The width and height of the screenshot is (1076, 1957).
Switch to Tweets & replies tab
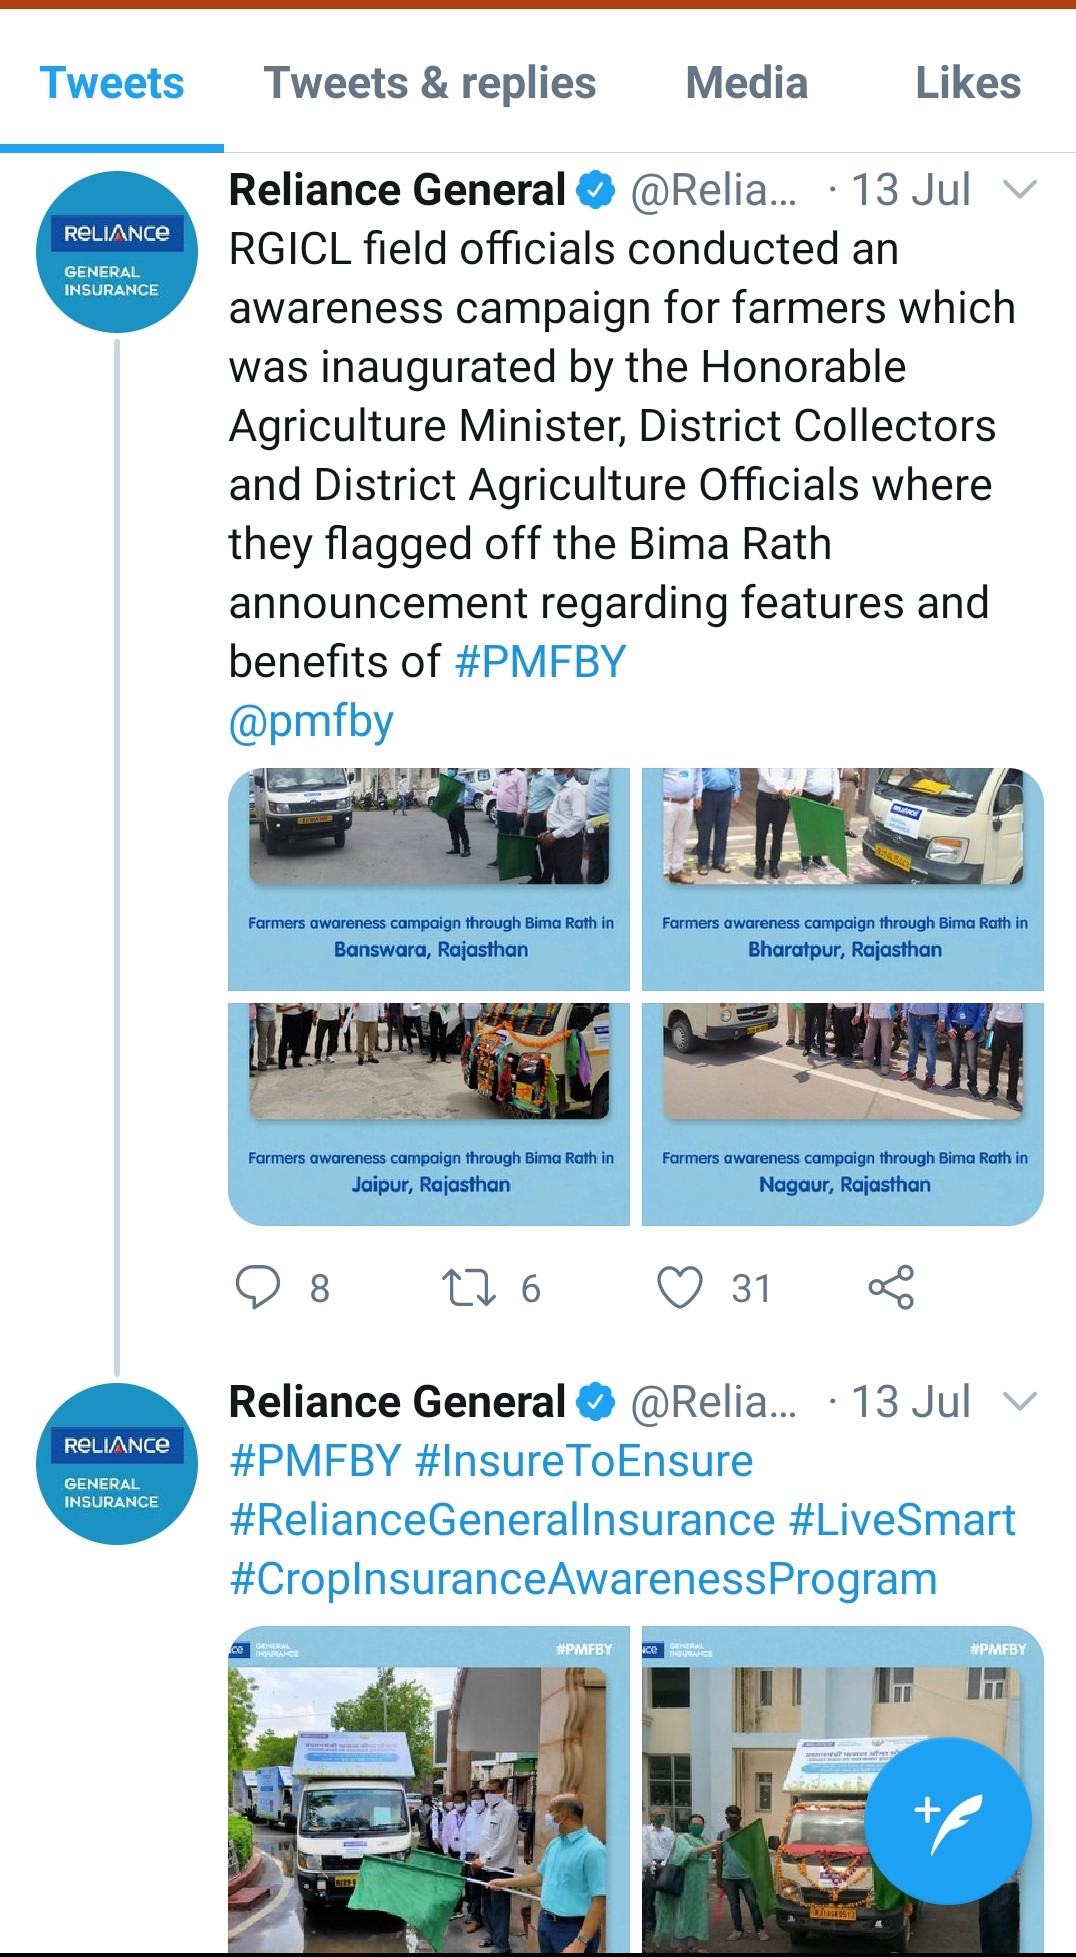(x=429, y=83)
